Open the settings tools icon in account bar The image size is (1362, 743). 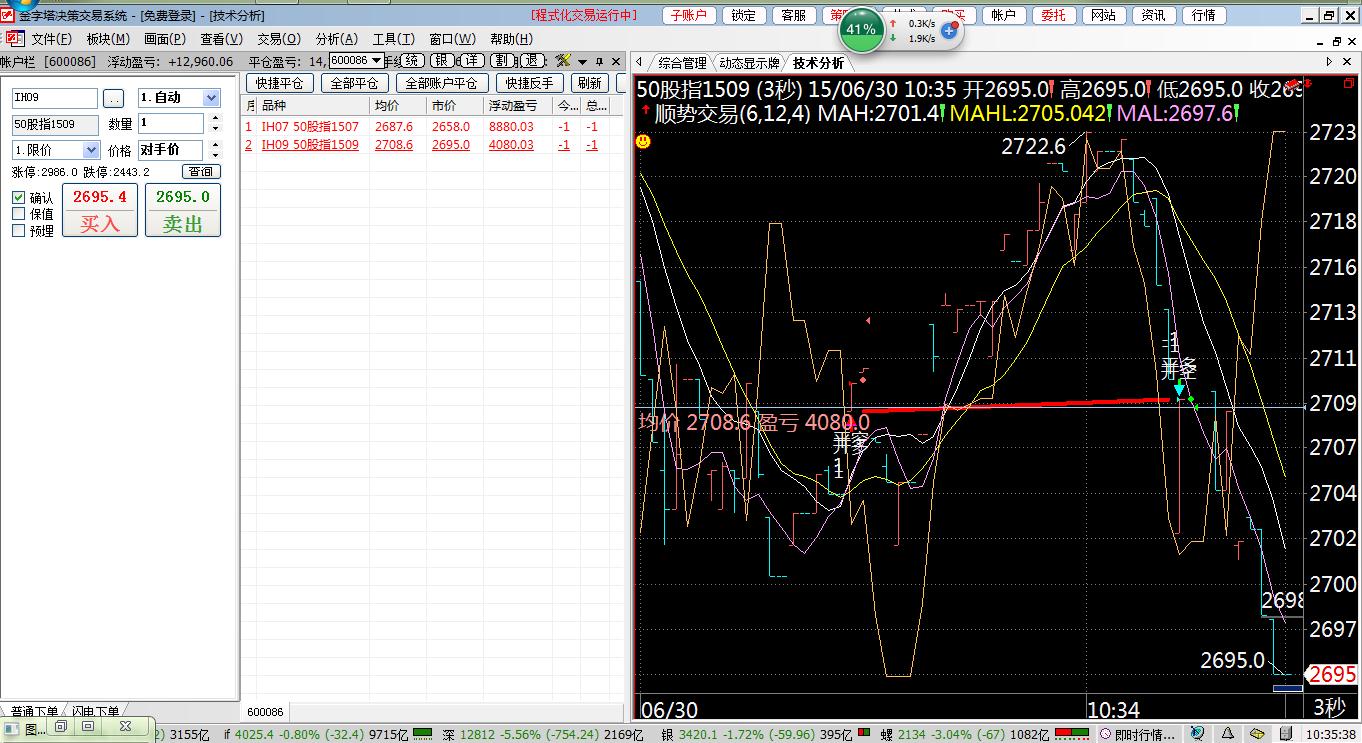(x=563, y=61)
